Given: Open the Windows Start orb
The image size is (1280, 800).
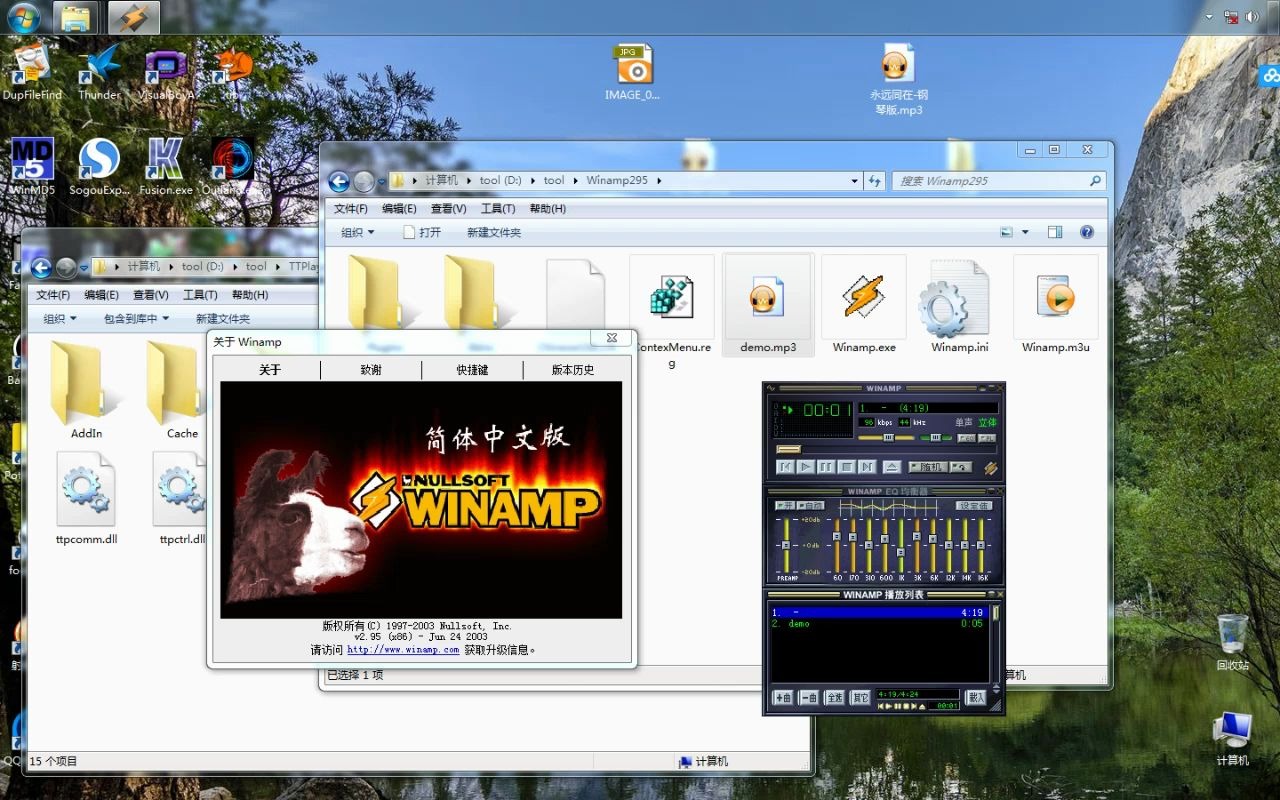Looking at the screenshot, I should [22, 17].
